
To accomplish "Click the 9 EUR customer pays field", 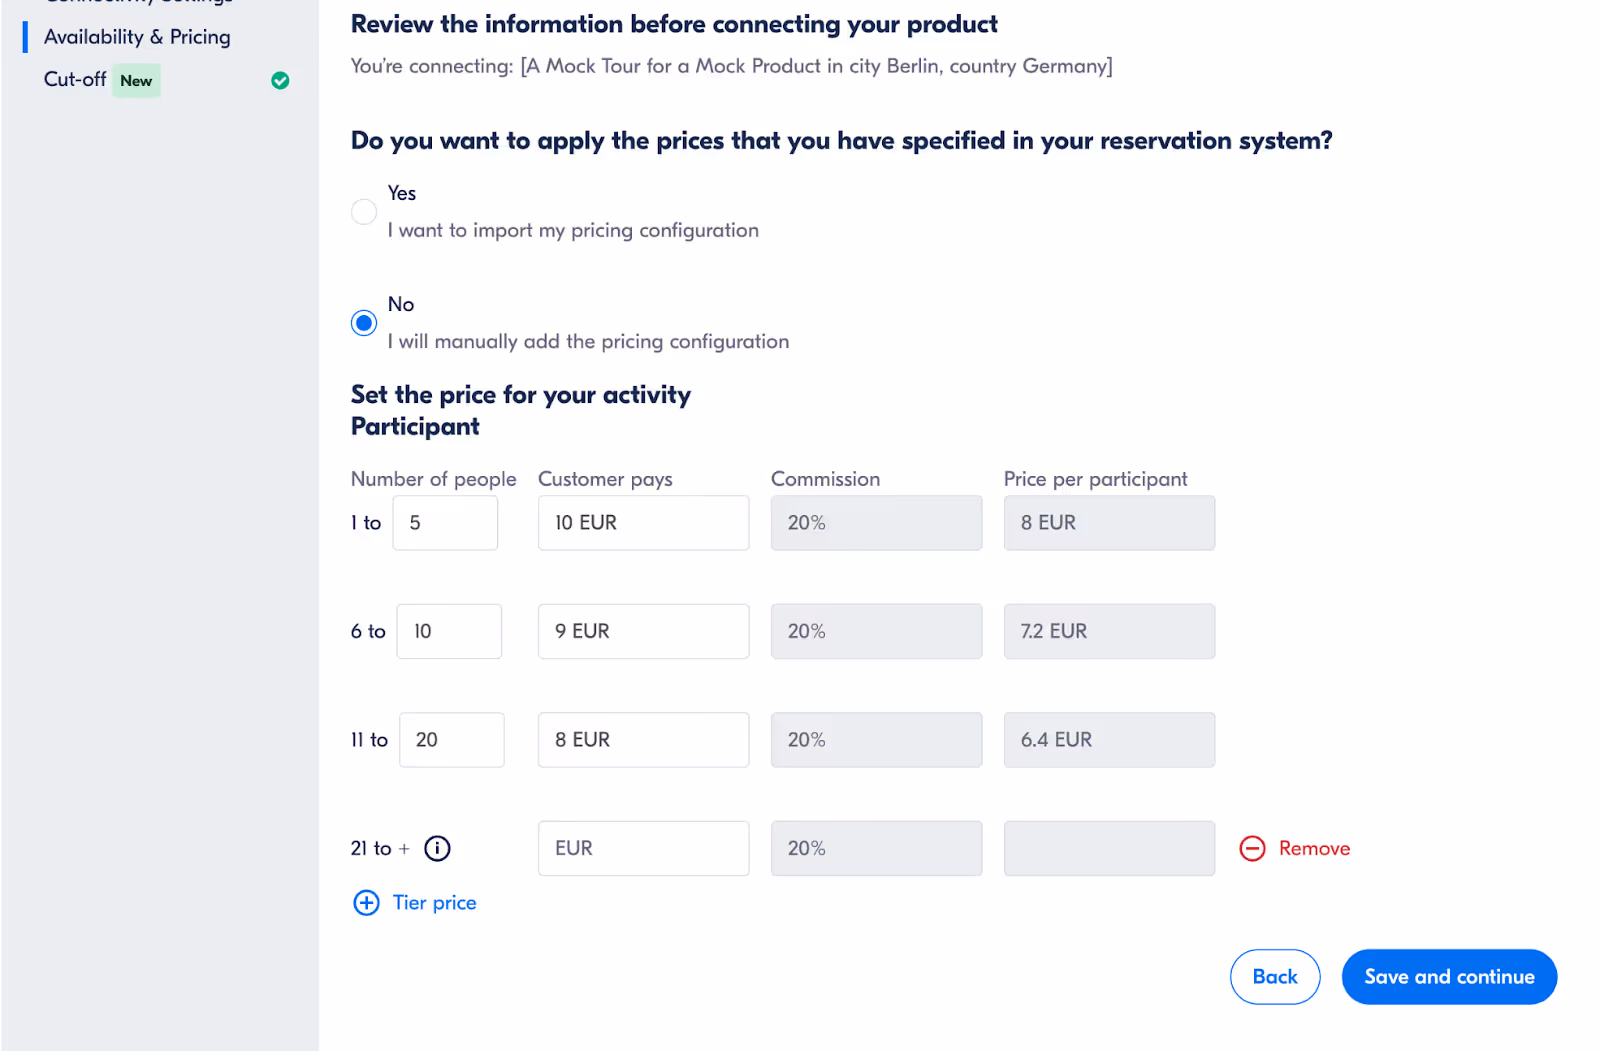I will pyautogui.click(x=643, y=631).
